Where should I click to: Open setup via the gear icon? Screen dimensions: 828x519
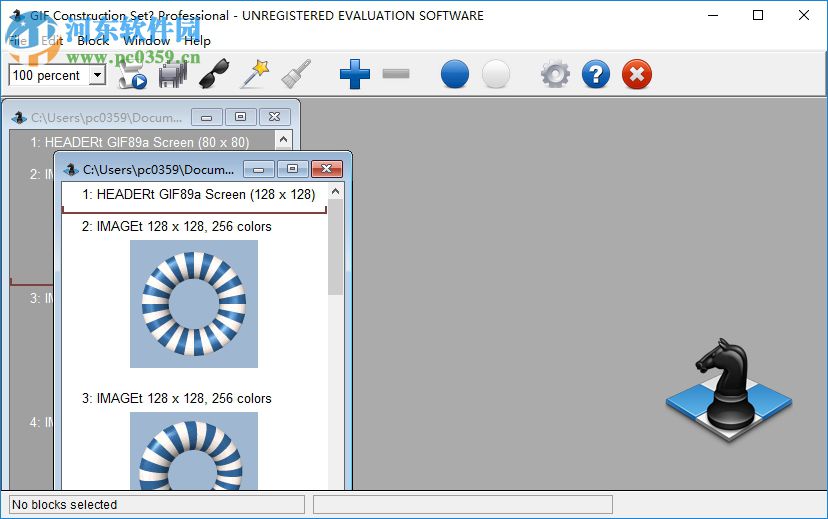pyautogui.click(x=555, y=74)
